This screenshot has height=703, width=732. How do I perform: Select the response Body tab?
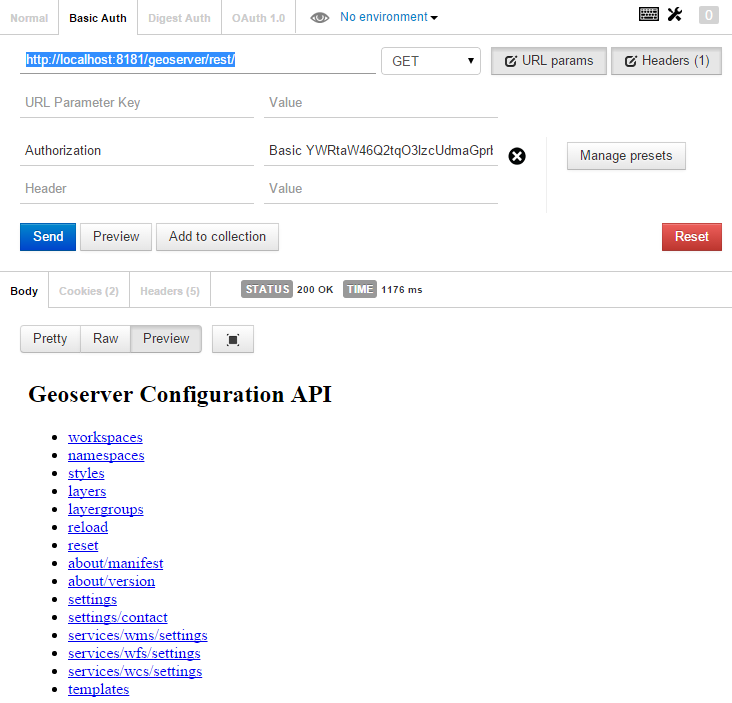(x=24, y=291)
